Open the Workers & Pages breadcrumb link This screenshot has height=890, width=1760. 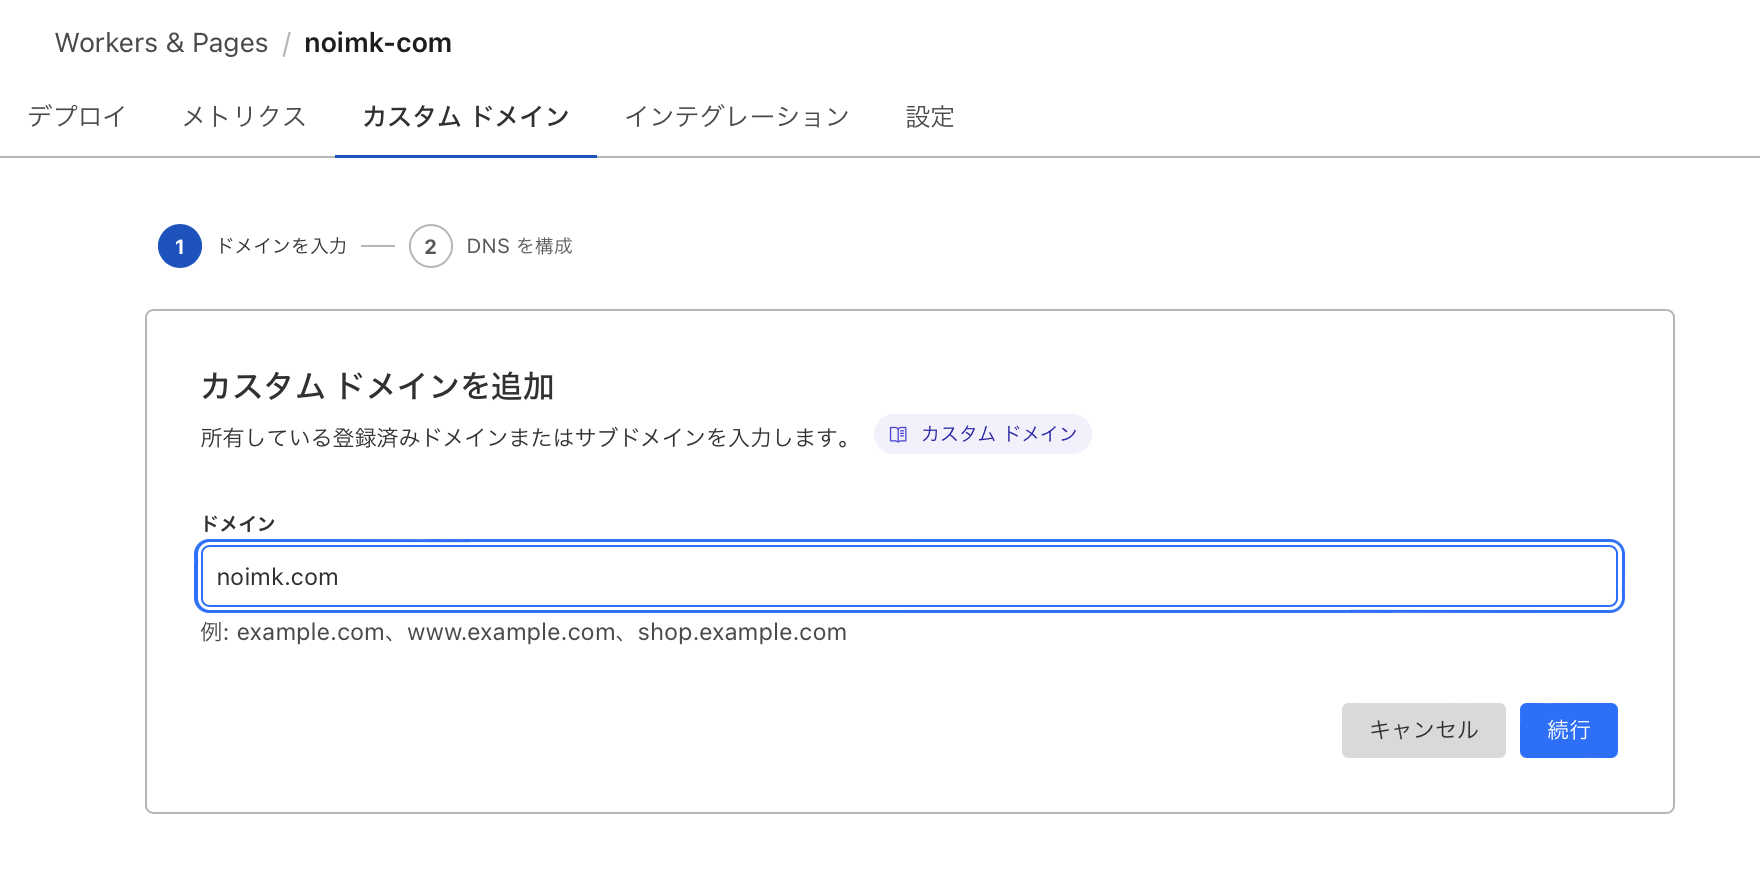coord(161,43)
